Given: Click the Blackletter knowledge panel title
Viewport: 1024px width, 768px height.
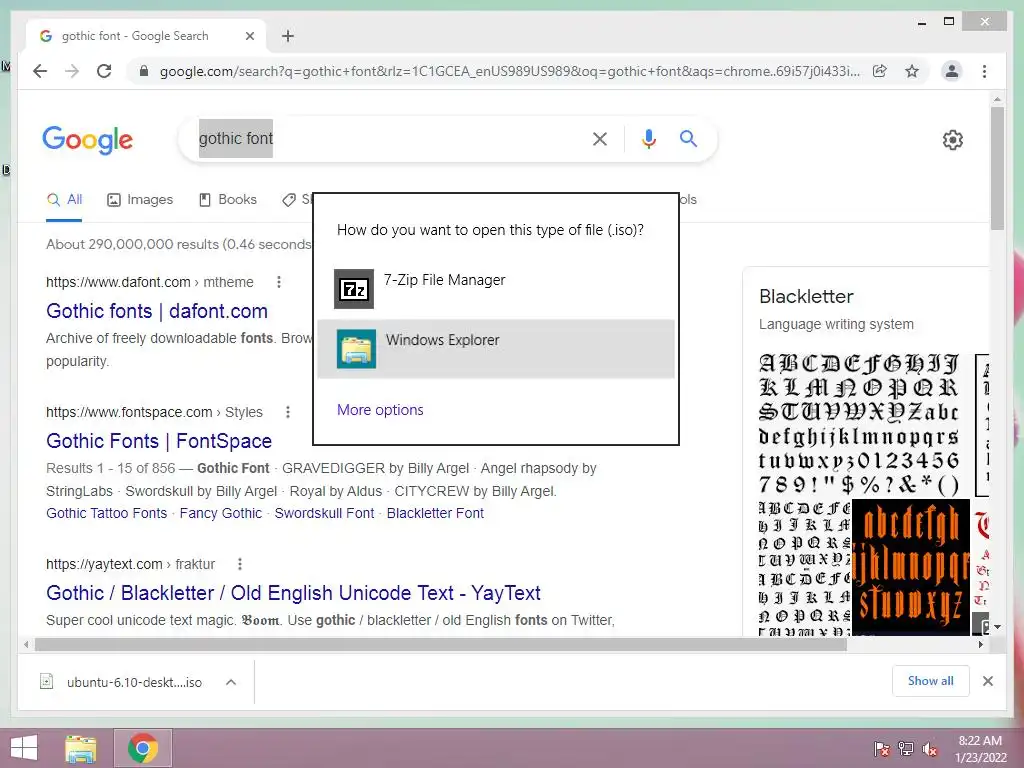Looking at the screenshot, I should pyautogui.click(x=806, y=296).
